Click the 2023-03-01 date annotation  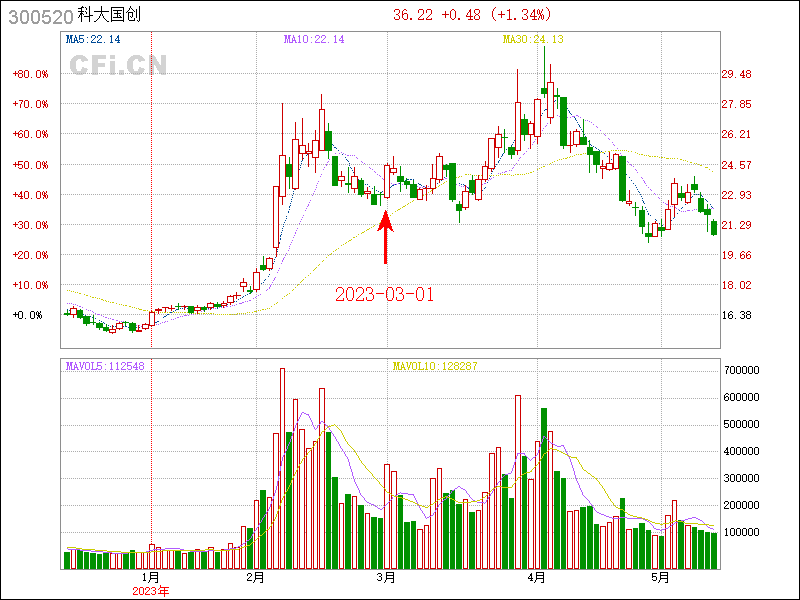[385, 295]
